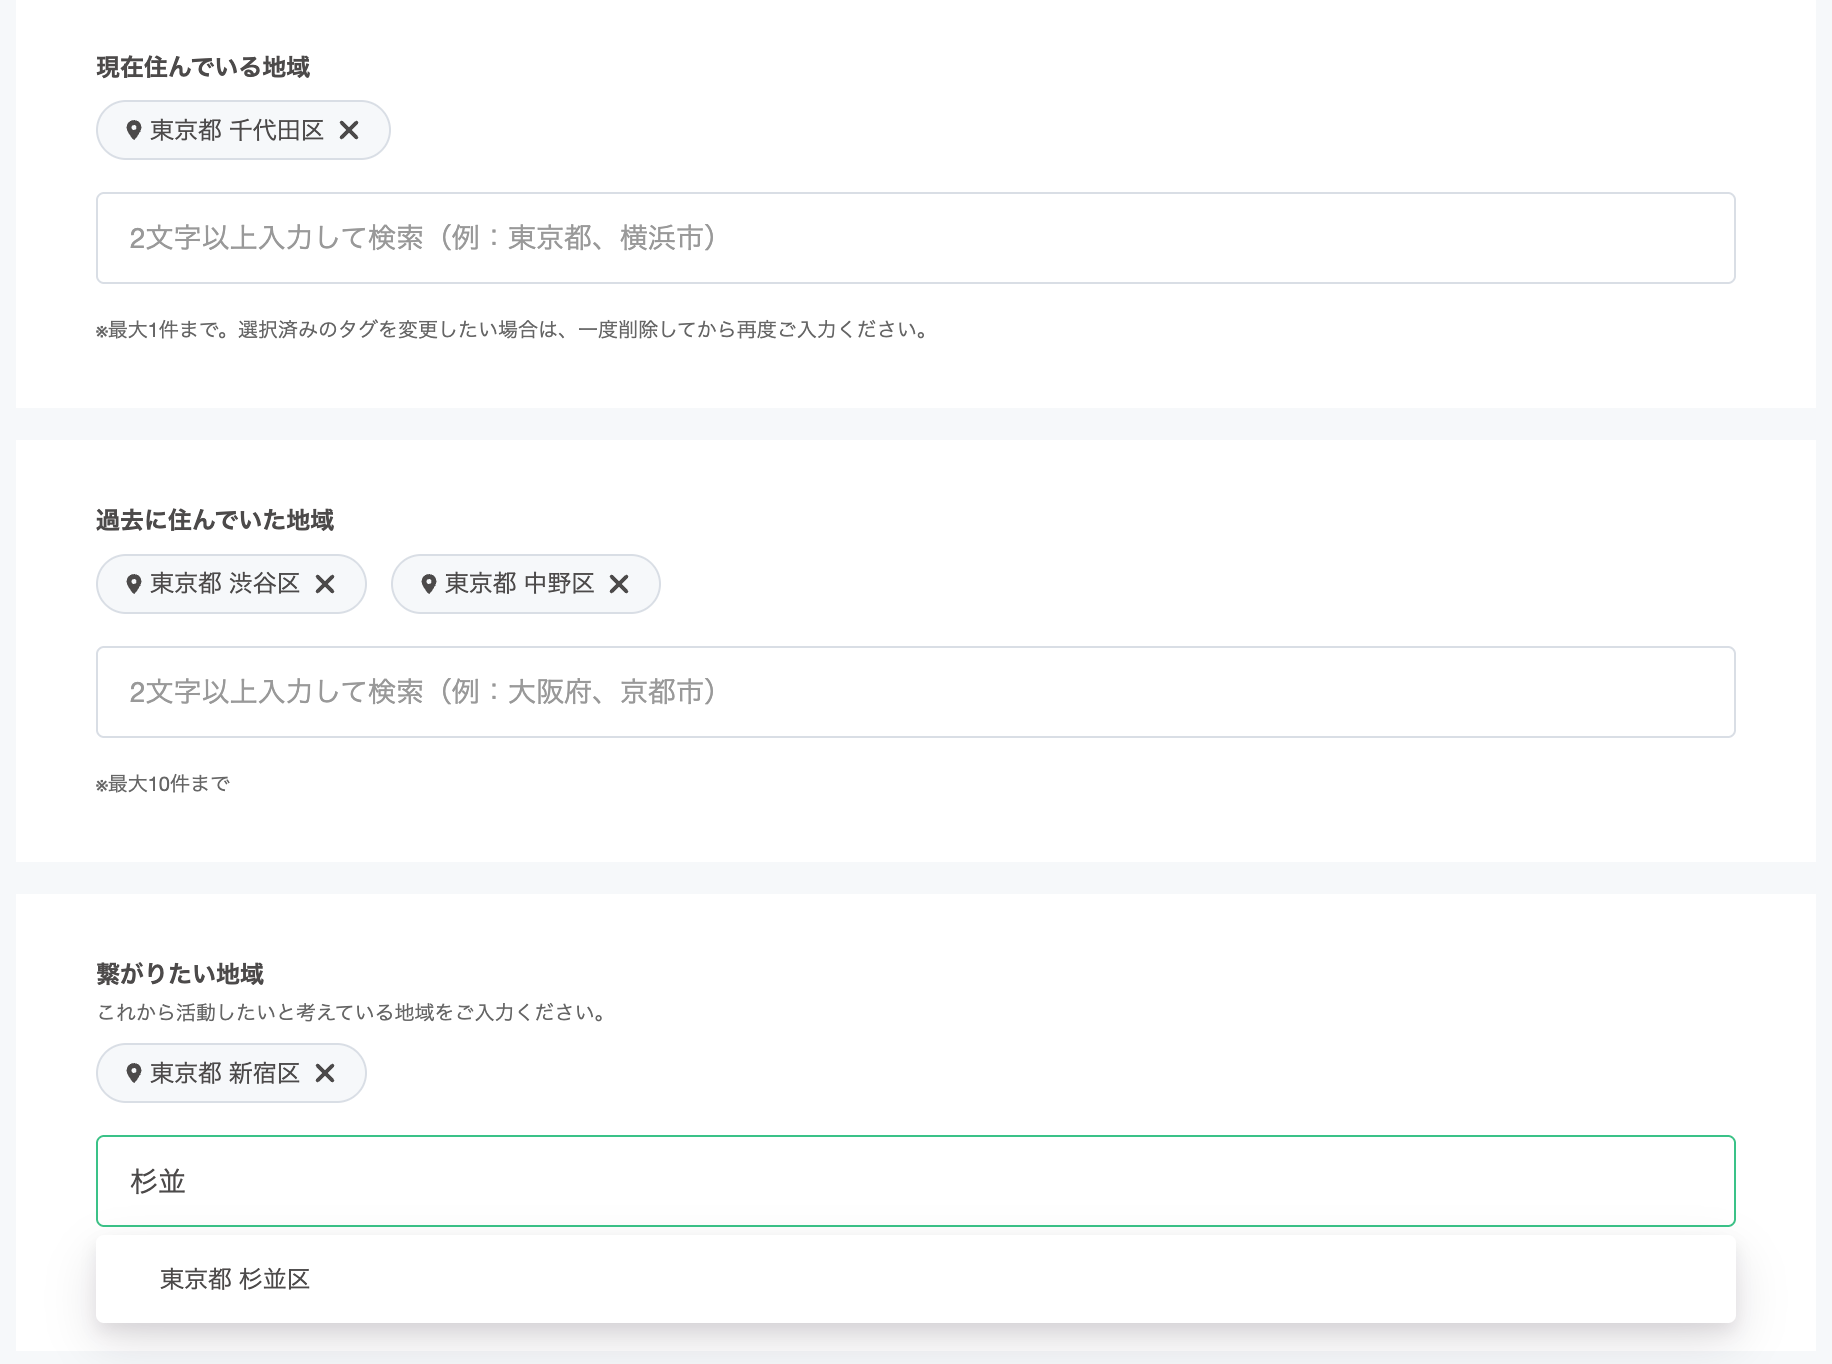Focus the past residence search field
The width and height of the screenshot is (1832, 1364).
[x=916, y=692]
